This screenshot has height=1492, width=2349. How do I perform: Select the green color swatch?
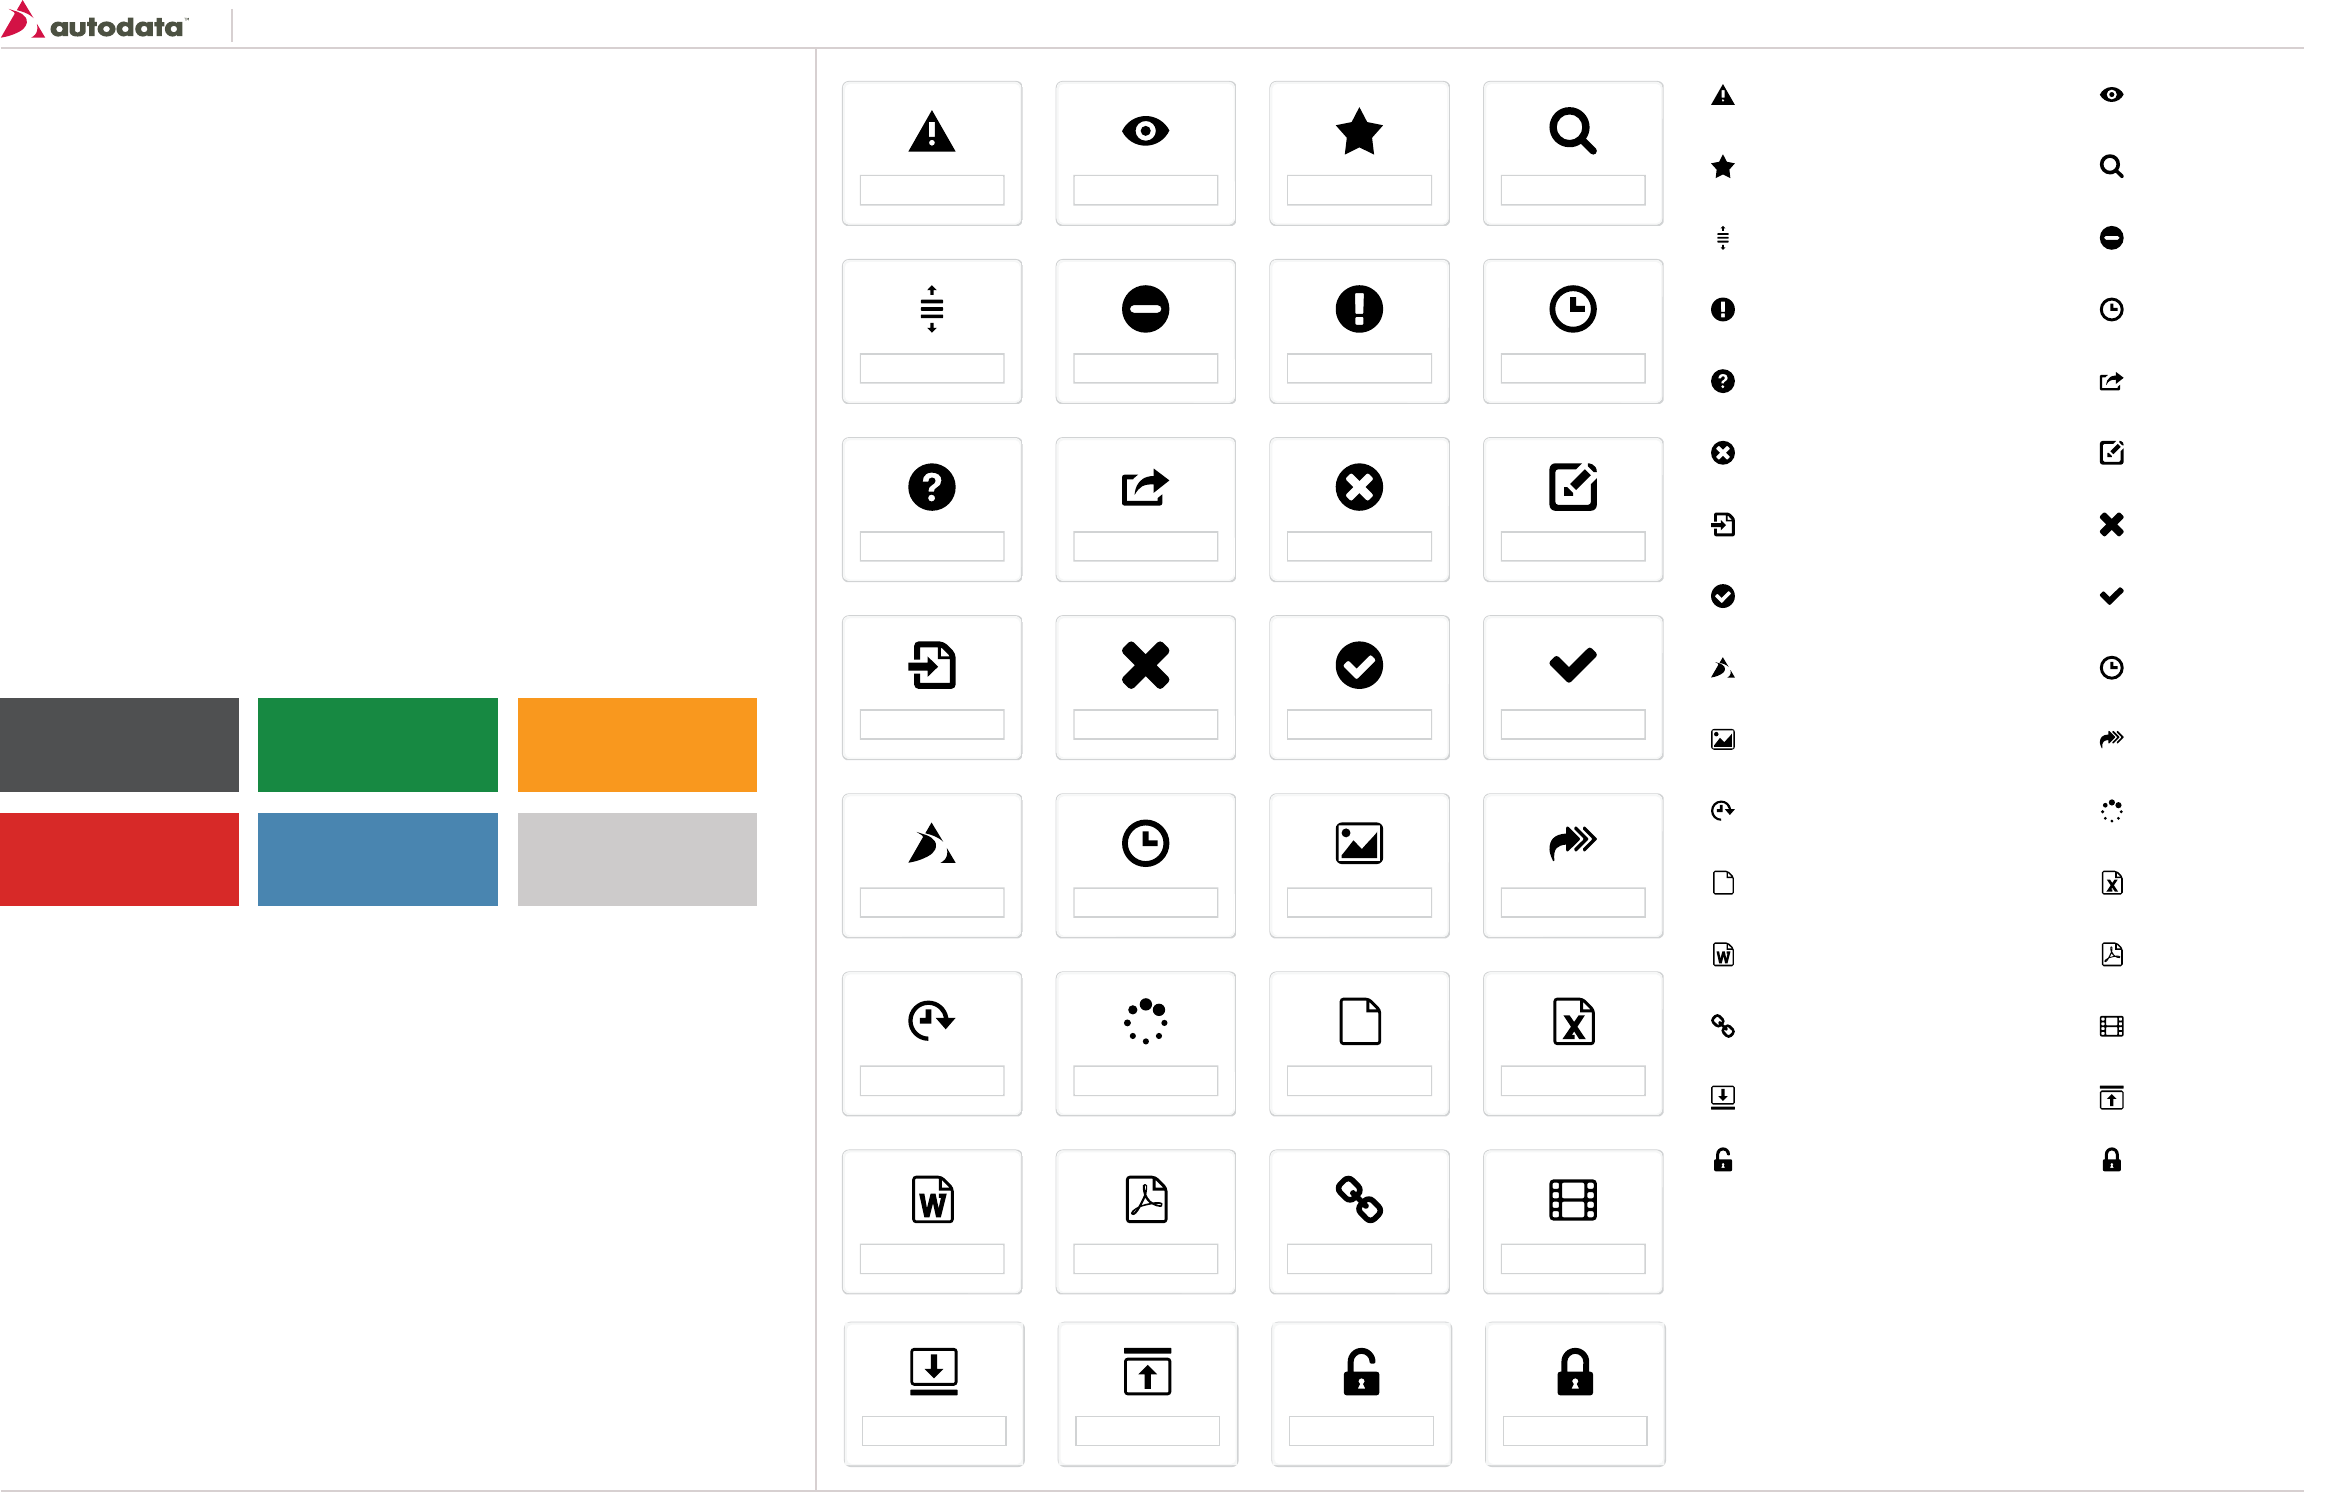(x=377, y=744)
